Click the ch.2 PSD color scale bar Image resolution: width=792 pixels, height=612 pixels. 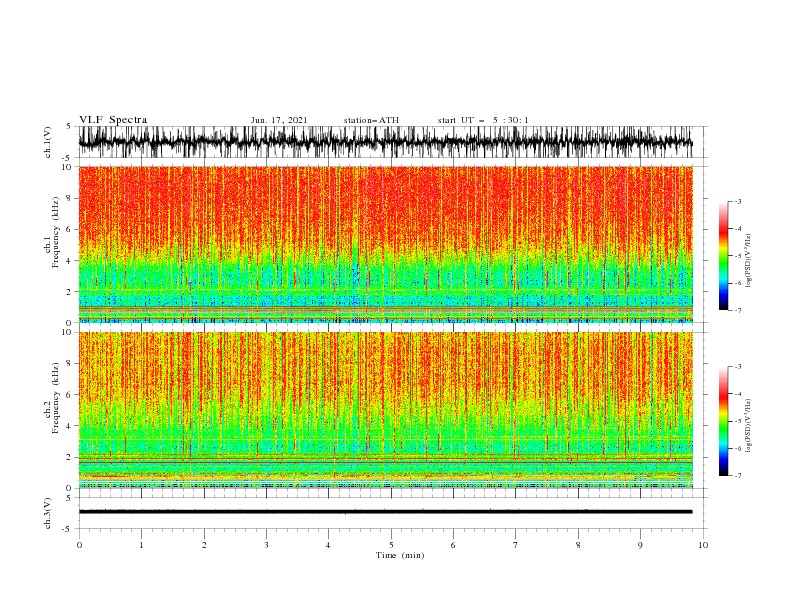pyautogui.click(x=723, y=421)
